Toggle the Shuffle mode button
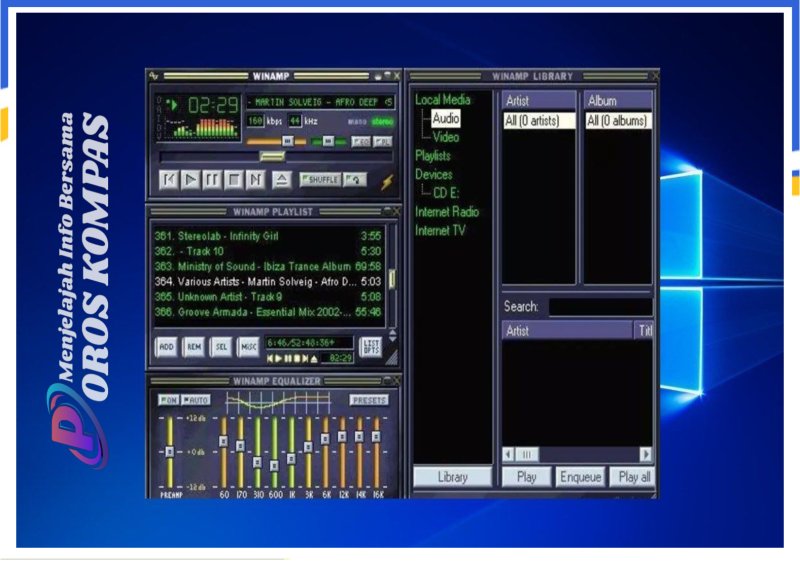 (319, 180)
